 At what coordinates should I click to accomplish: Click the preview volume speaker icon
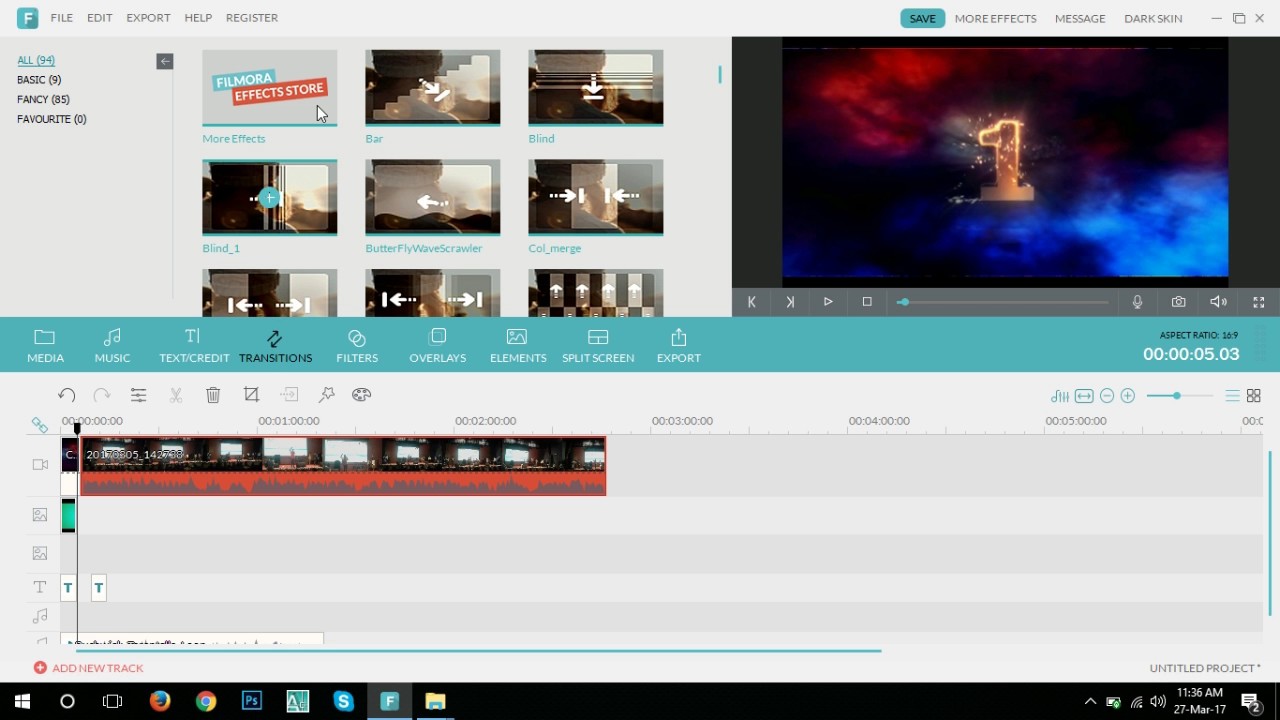click(1218, 302)
